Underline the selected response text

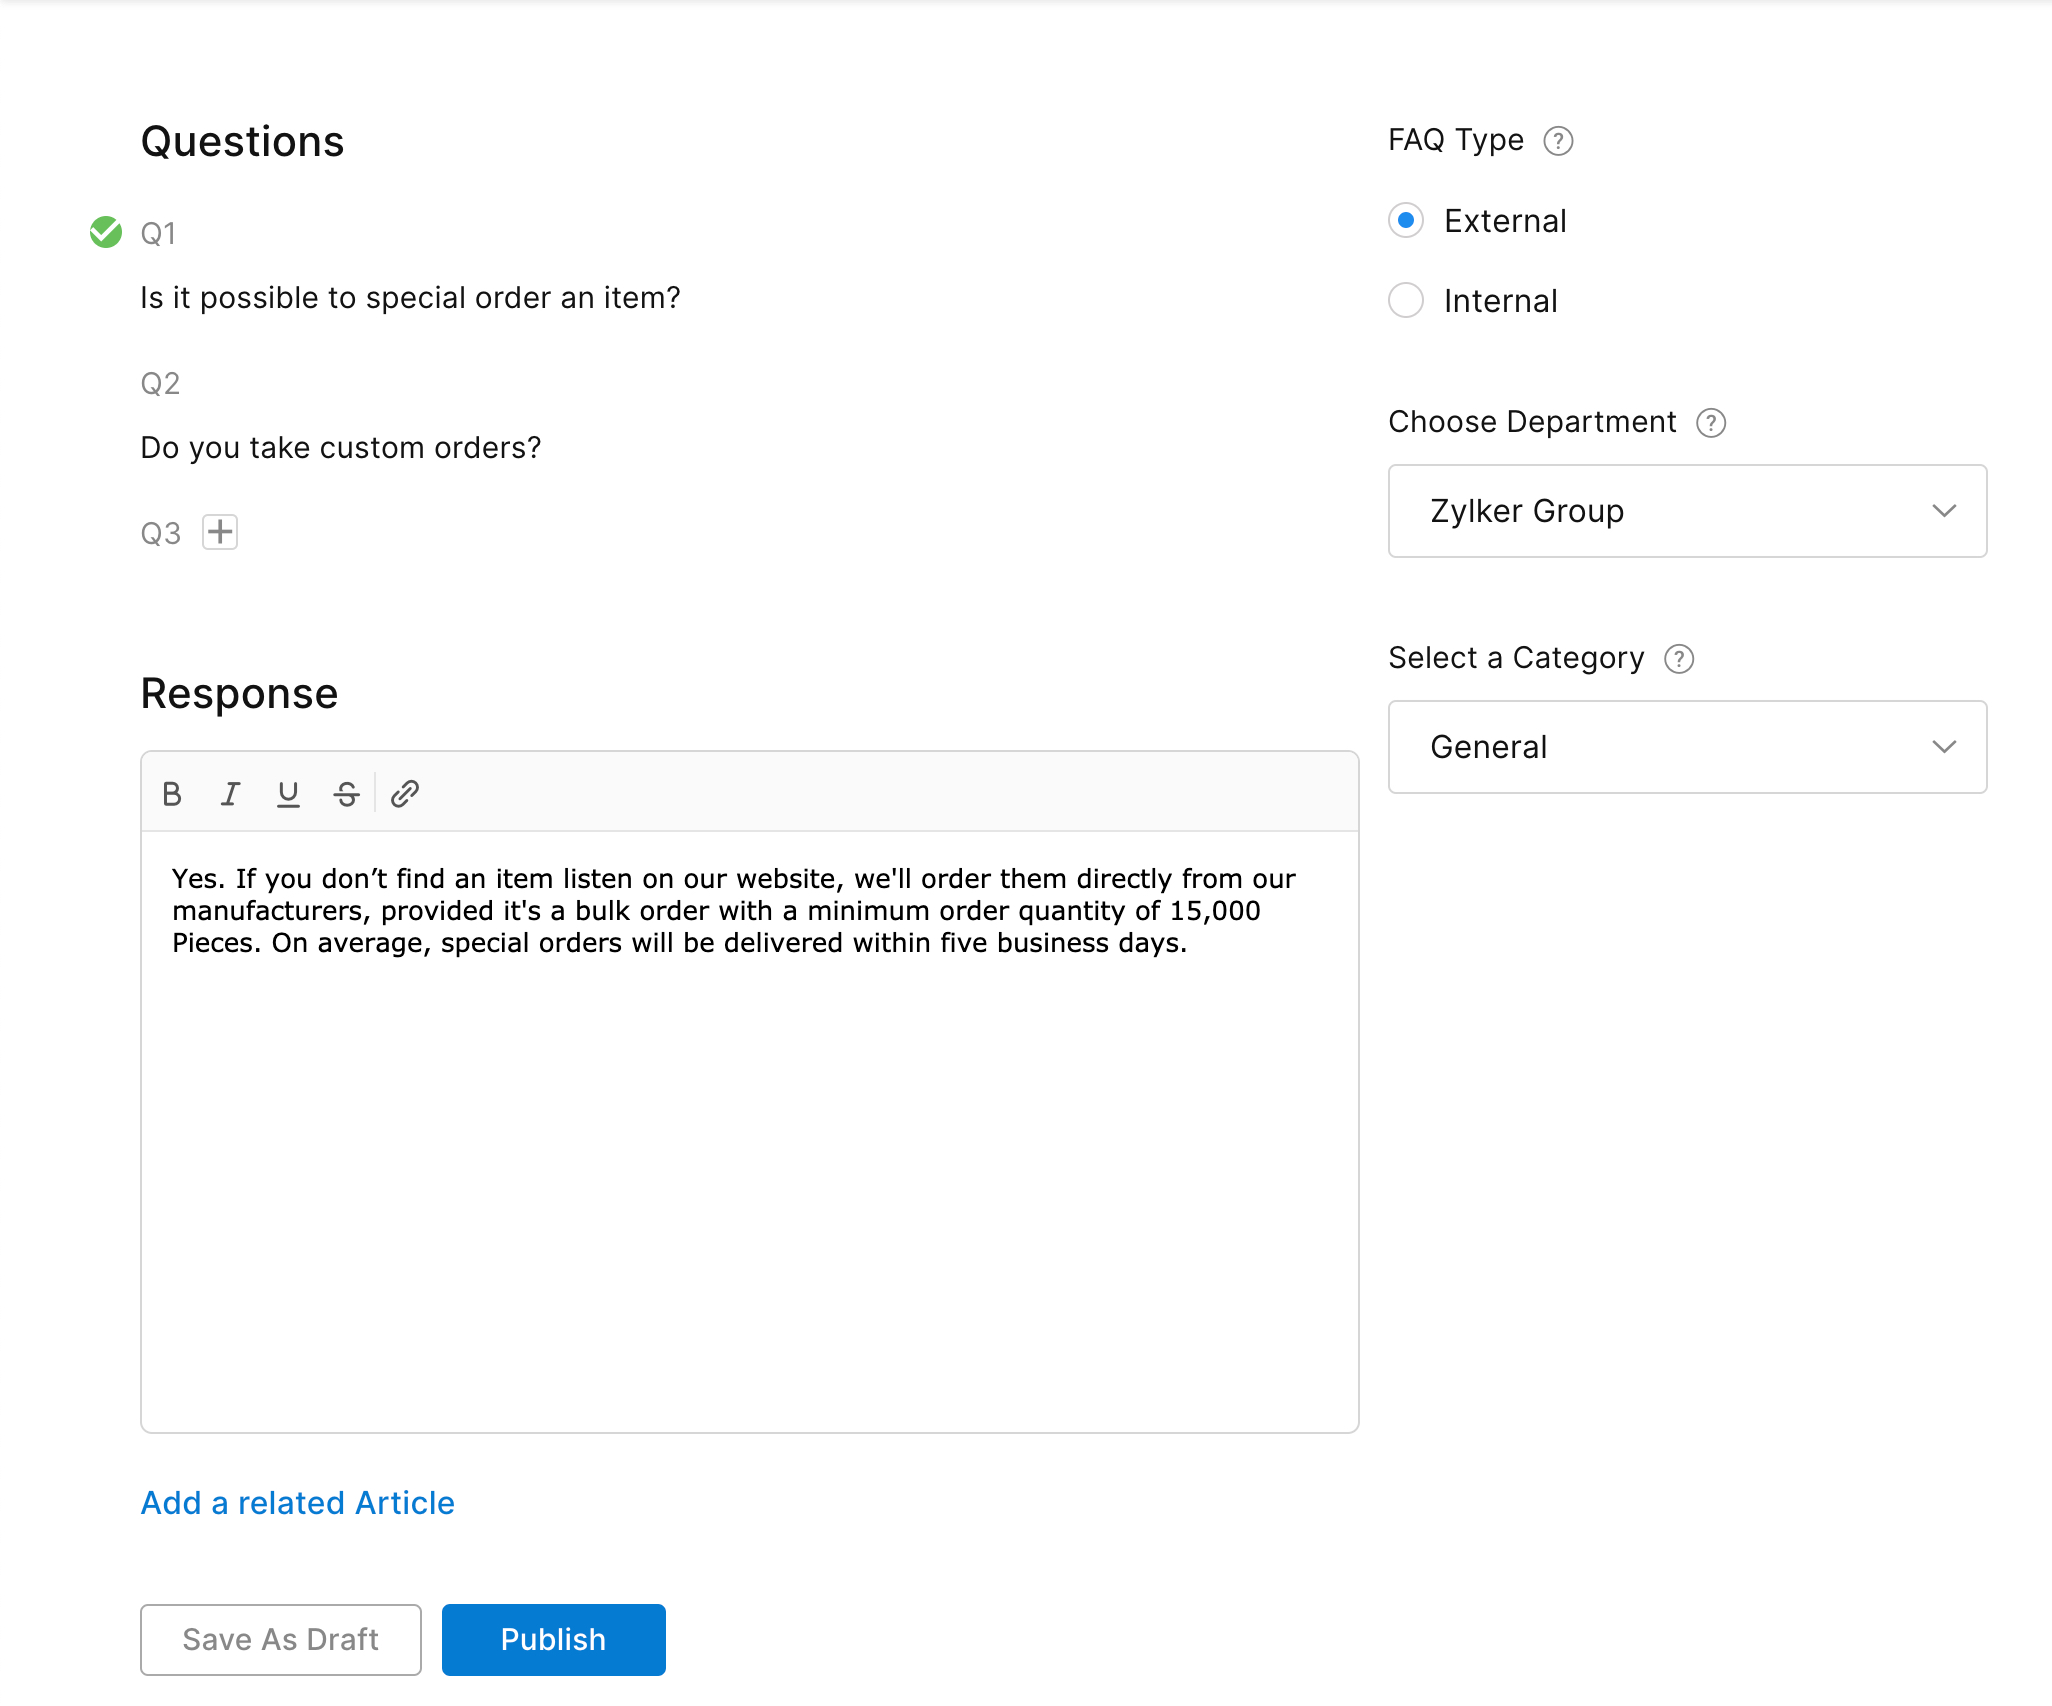click(288, 794)
